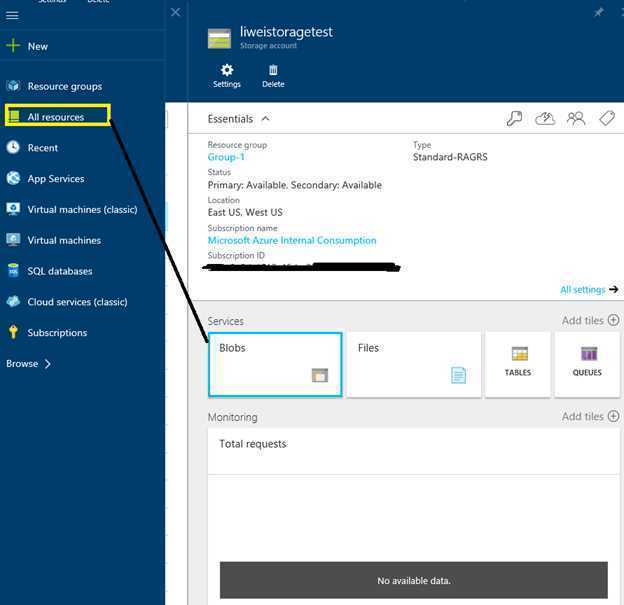Open the QUEUES tile
This screenshot has height=605, width=624.
tap(587, 364)
